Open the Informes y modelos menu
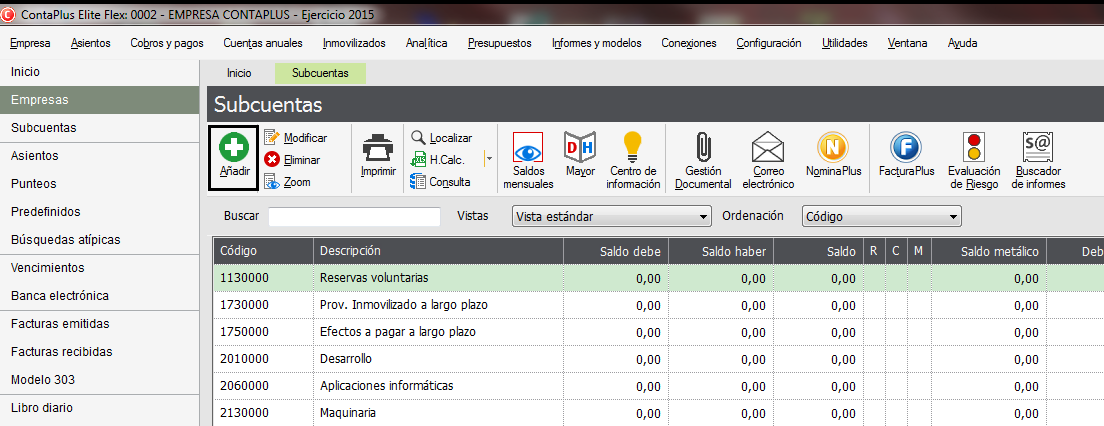Screen dimensions: 1104x426 [x=596, y=43]
